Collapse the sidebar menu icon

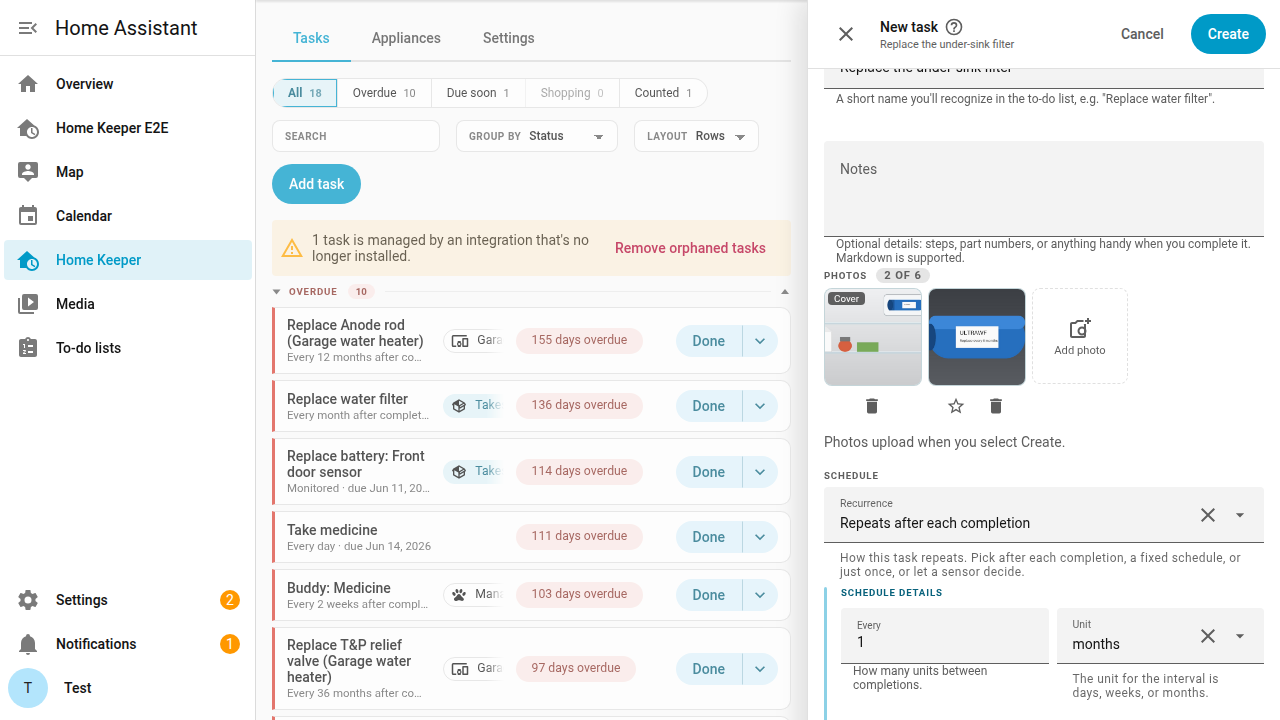[28, 28]
